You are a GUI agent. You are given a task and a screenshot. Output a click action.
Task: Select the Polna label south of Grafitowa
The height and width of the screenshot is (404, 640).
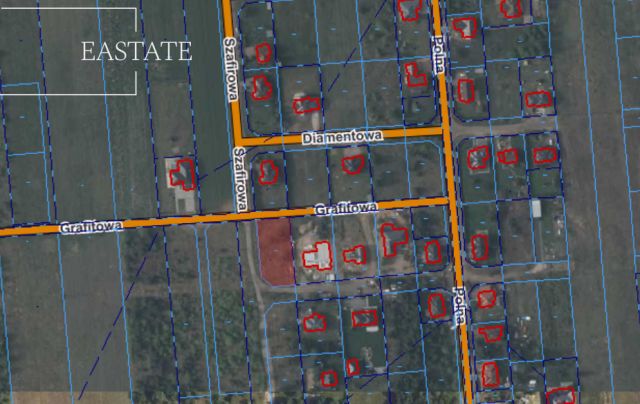(460, 306)
